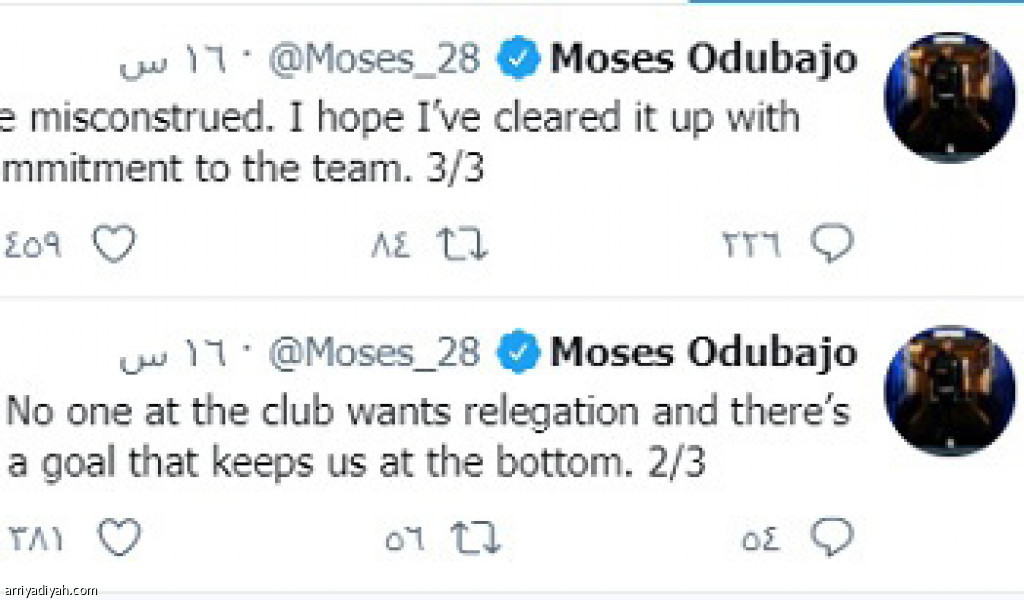
Task: Reply to the 3/3 tweet
Action: click(x=833, y=244)
